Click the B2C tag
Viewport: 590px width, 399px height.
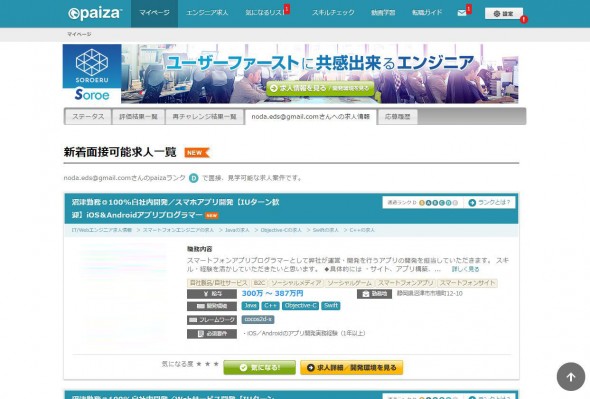(x=259, y=283)
